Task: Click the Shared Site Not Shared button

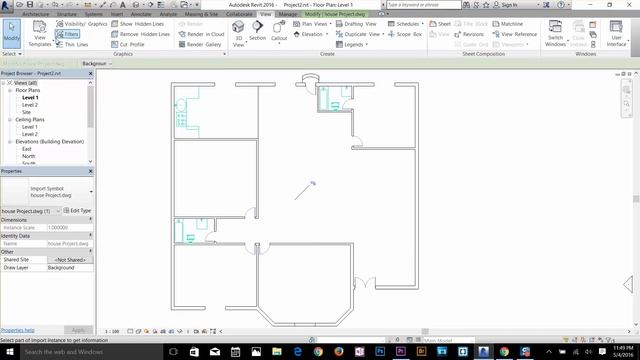Action: [x=70, y=260]
